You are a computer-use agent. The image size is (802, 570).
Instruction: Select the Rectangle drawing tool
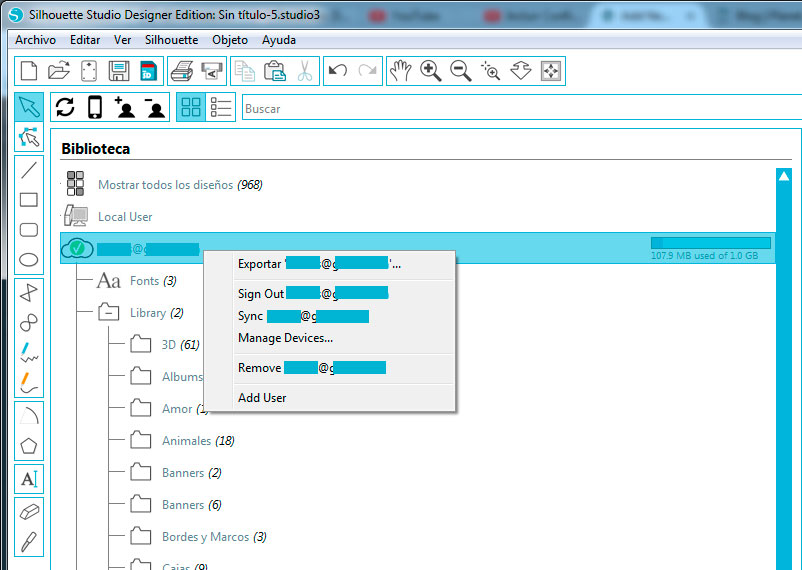pos(29,200)
